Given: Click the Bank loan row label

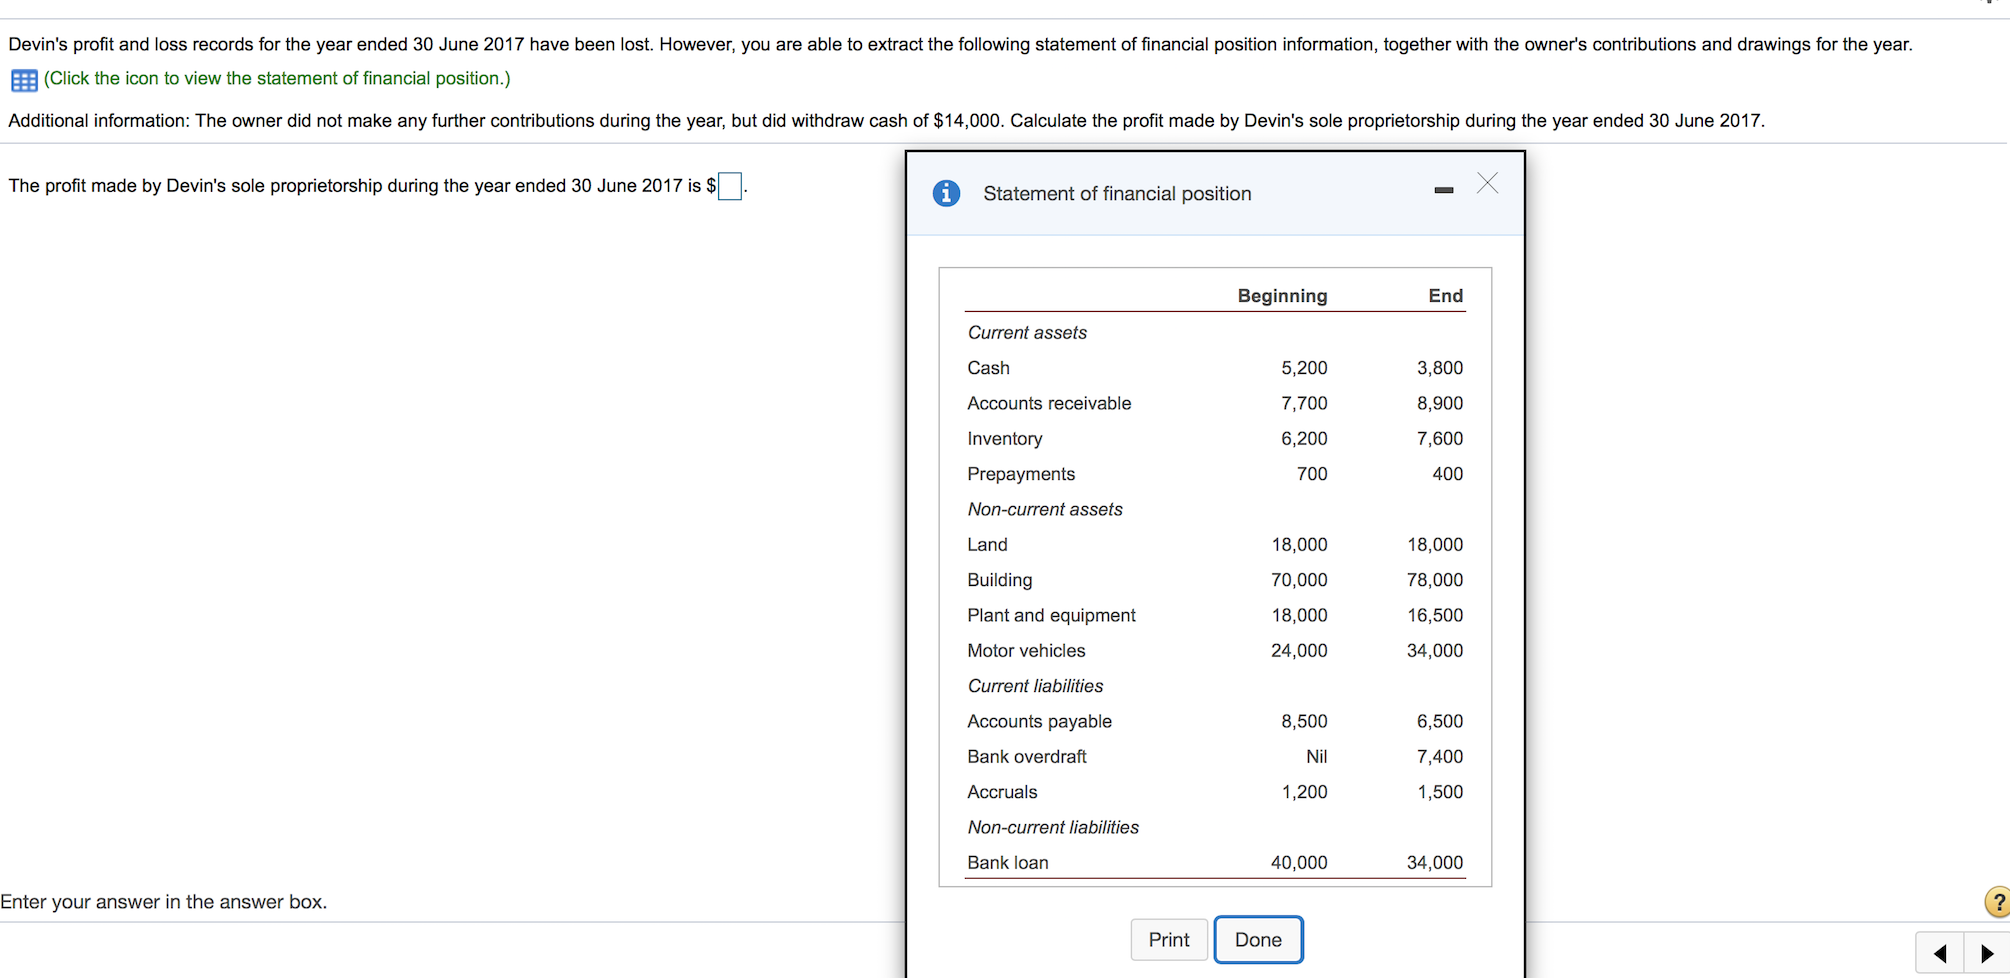Looking at the screenshot, I should [x=1007, y=863].
